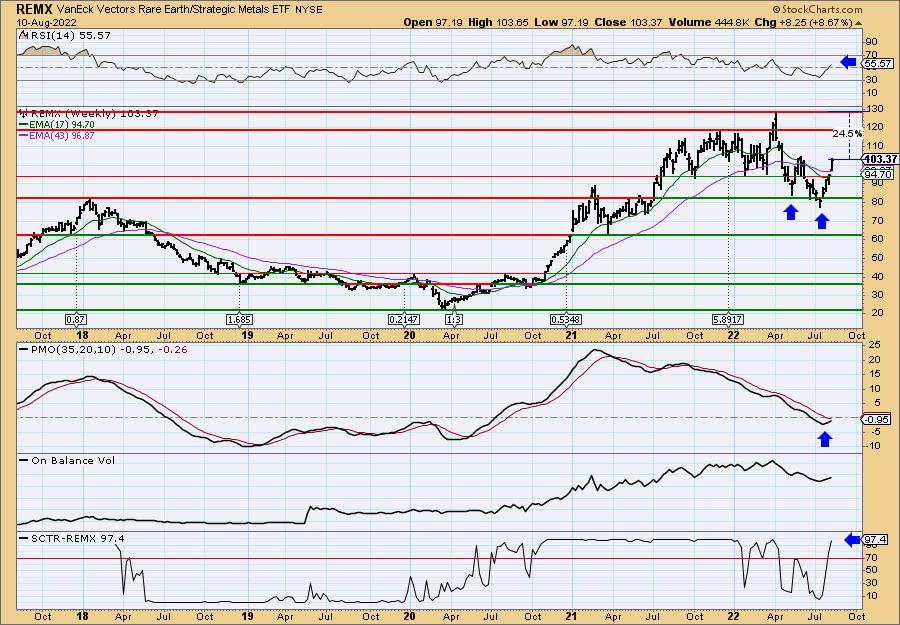Click the RSI(14) 55.57 panel label
The width and height of the screenshot is (900, 625).
tap(65, 36)
